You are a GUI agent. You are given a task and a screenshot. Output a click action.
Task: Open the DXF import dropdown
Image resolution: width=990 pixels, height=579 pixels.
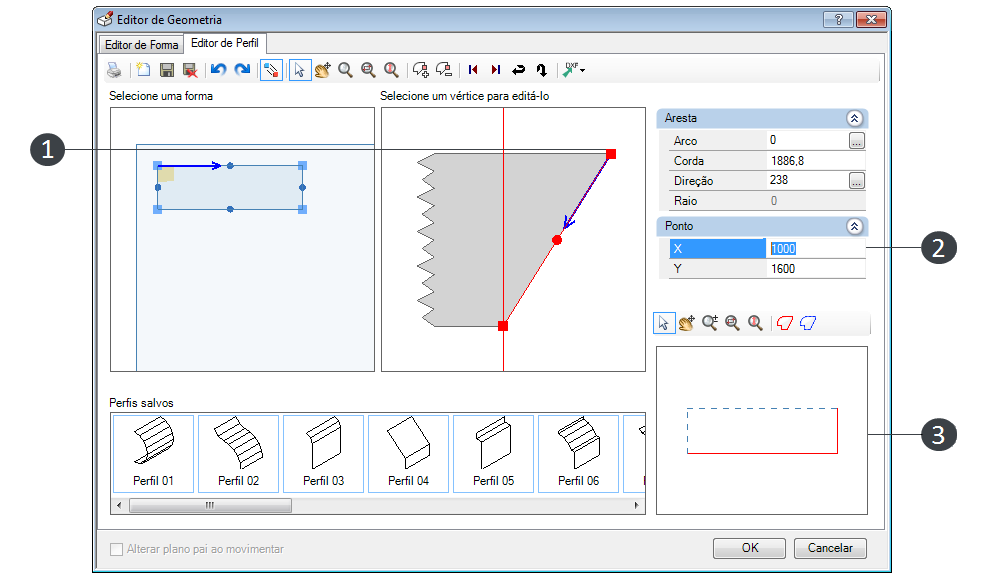click(x=574, y=70)
